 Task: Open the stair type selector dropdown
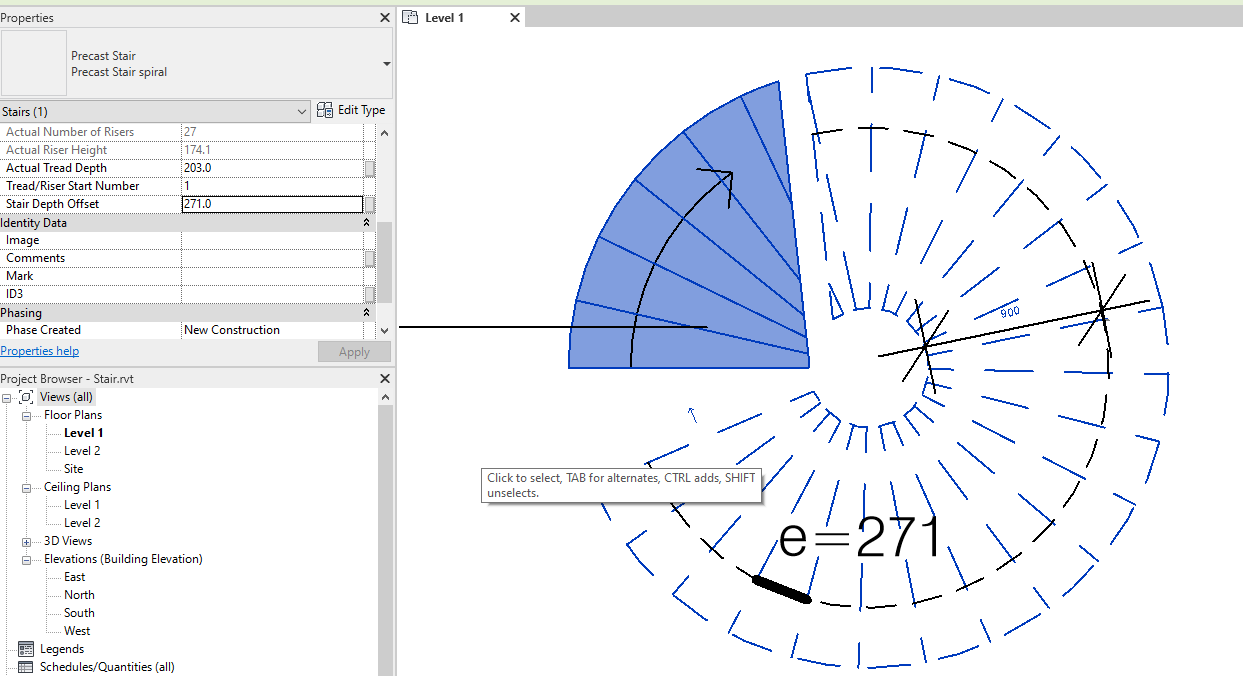[385, 62]
